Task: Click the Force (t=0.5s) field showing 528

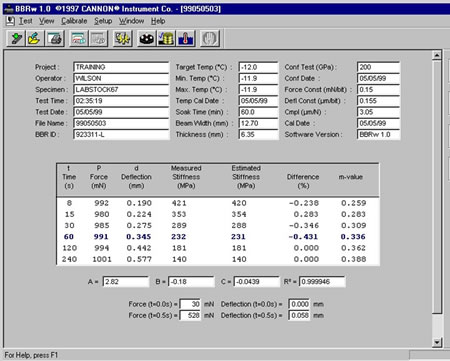Action: point(190,315)
